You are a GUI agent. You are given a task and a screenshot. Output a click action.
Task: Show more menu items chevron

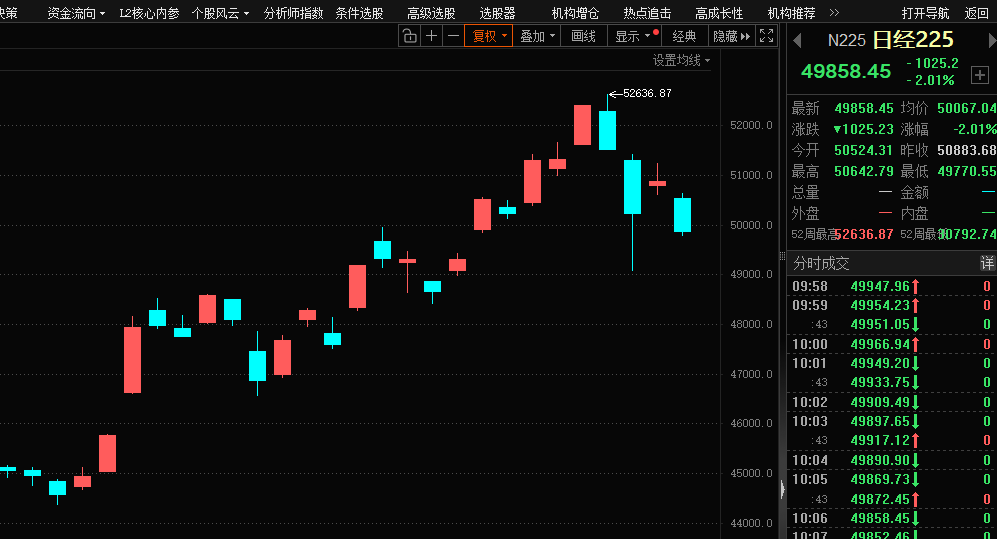click(x=834, y=13)
